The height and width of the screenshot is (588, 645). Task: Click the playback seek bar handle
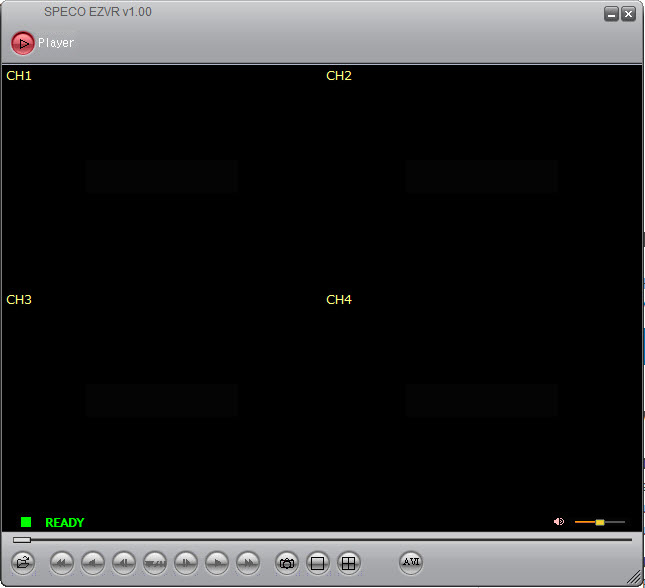click(22, 540)
